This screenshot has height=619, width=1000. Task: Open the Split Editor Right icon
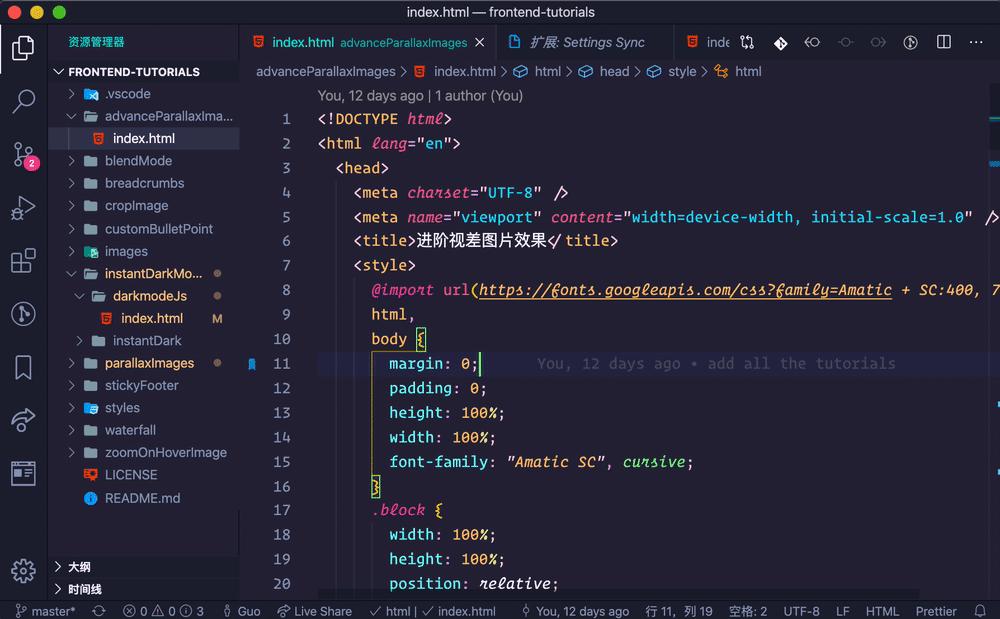click(x=941, y=42)
